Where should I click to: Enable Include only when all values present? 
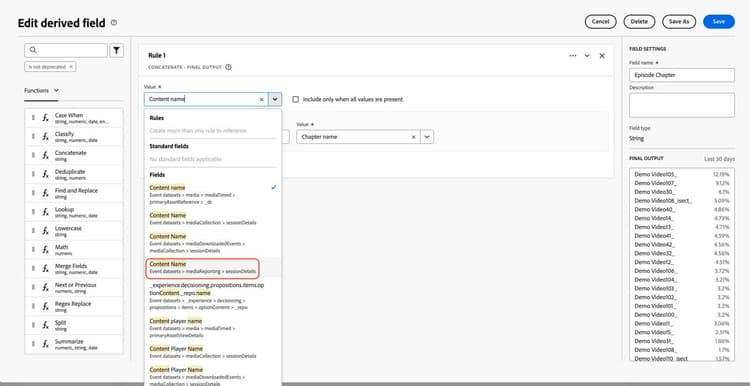pos(296,99)
